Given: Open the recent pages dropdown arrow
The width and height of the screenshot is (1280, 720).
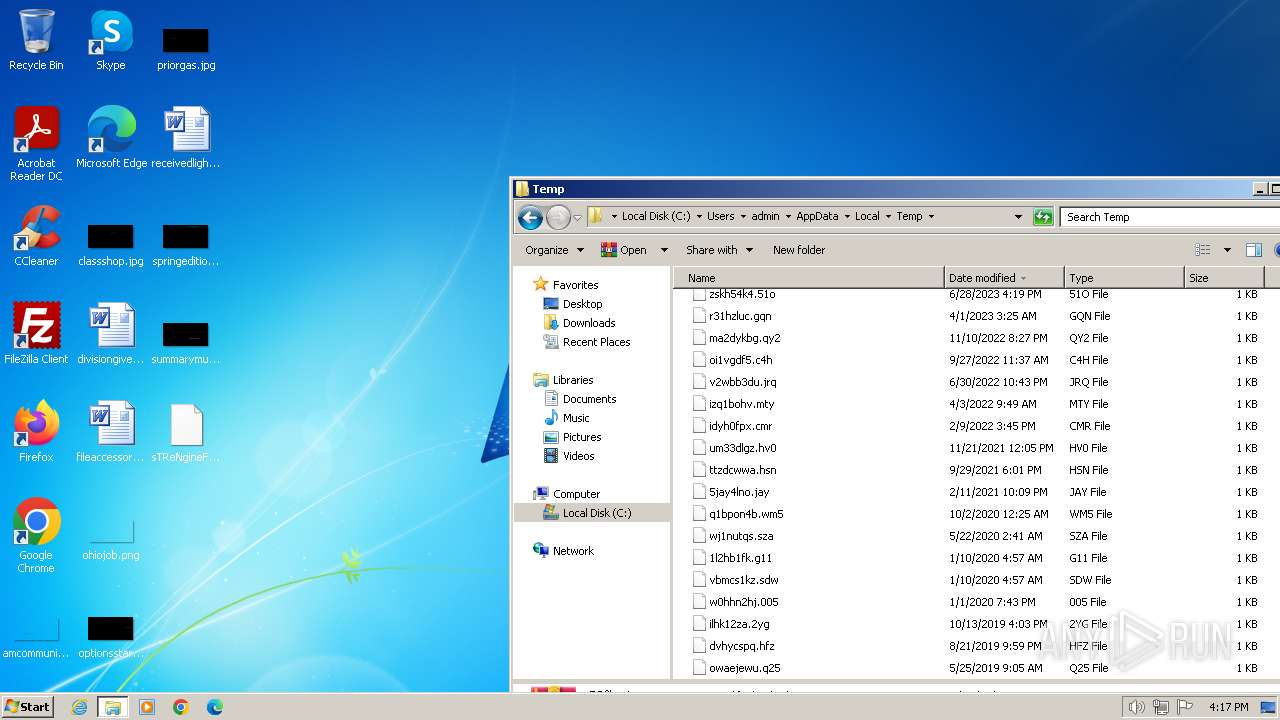Looking at the screenshot, I should [577, 217].
